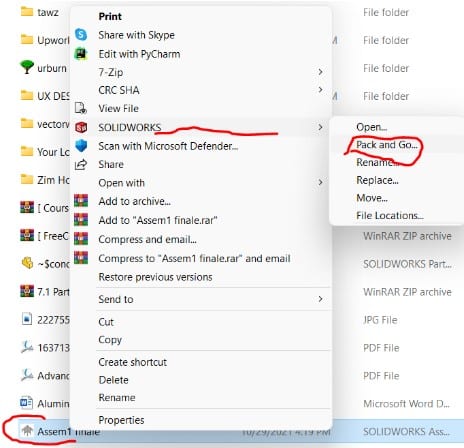Choose Restore previous versions

pos(155,277)
